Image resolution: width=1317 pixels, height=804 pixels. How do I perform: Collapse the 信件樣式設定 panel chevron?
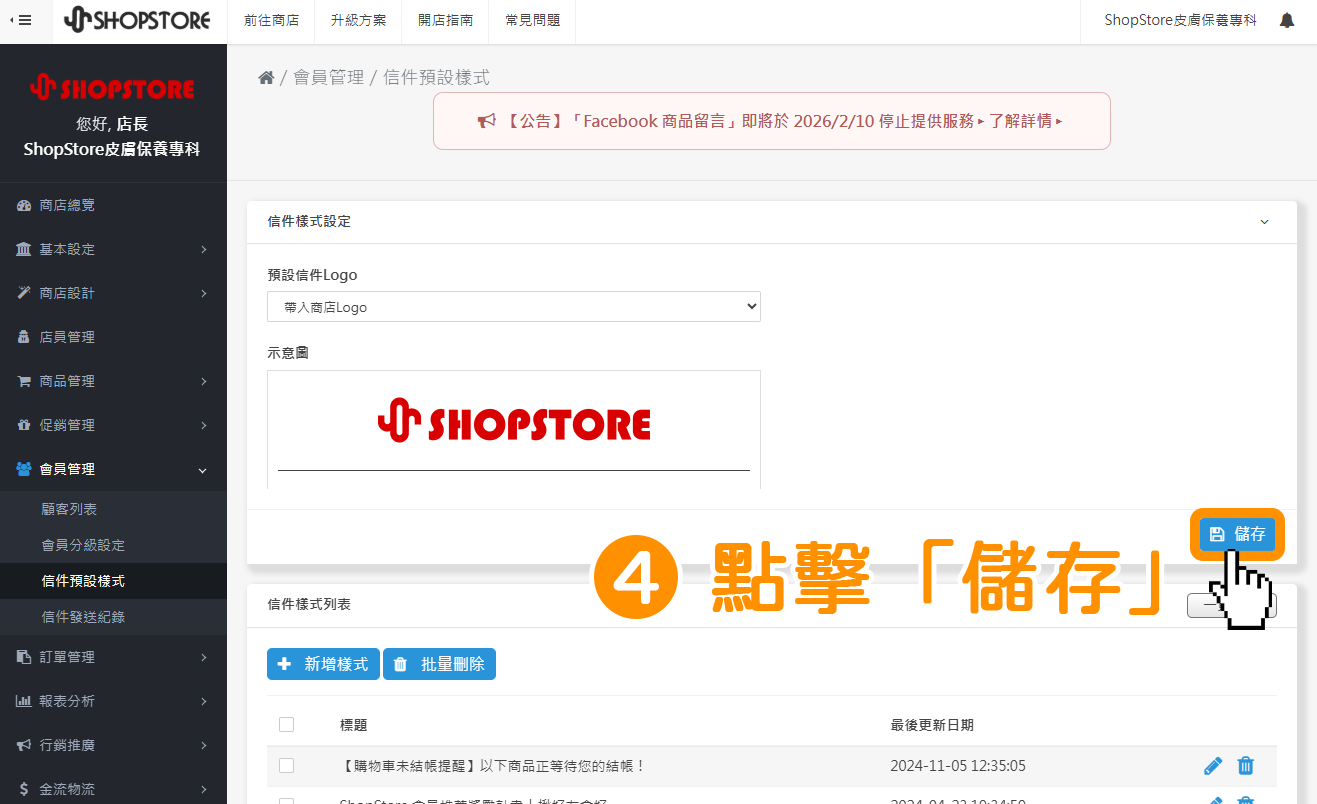(1264, 222)
